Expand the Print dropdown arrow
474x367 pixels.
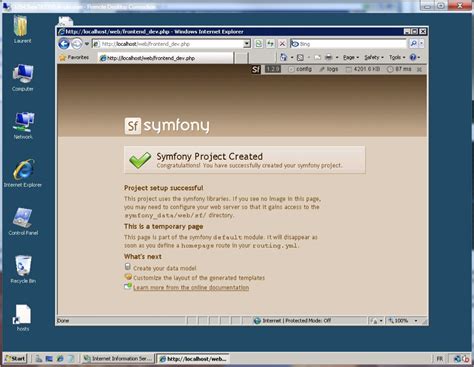tap(337, 58)
